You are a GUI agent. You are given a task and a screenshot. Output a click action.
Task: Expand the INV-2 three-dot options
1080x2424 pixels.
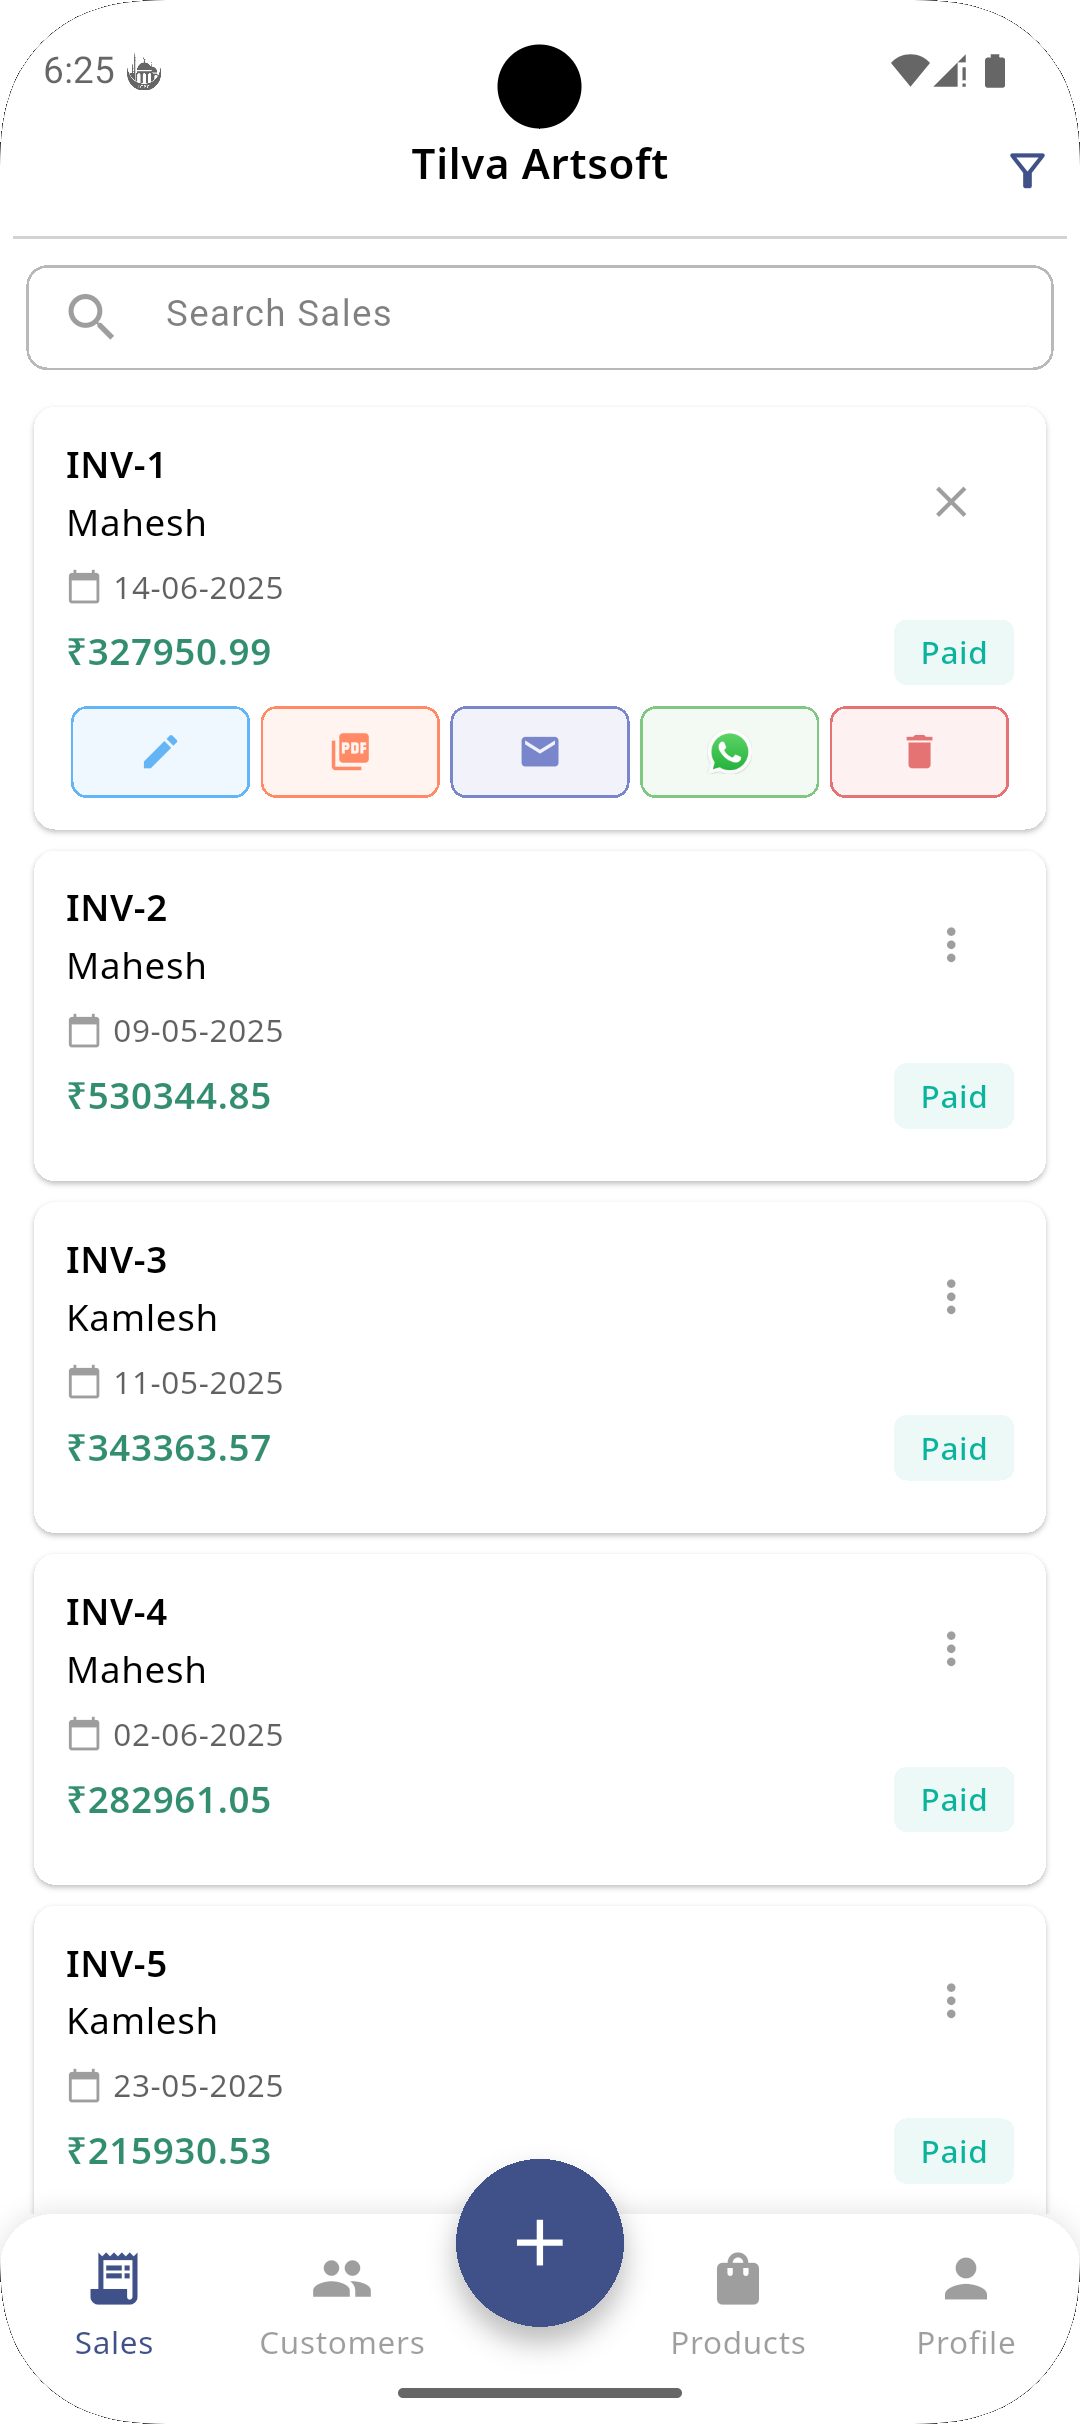[951, 945]
